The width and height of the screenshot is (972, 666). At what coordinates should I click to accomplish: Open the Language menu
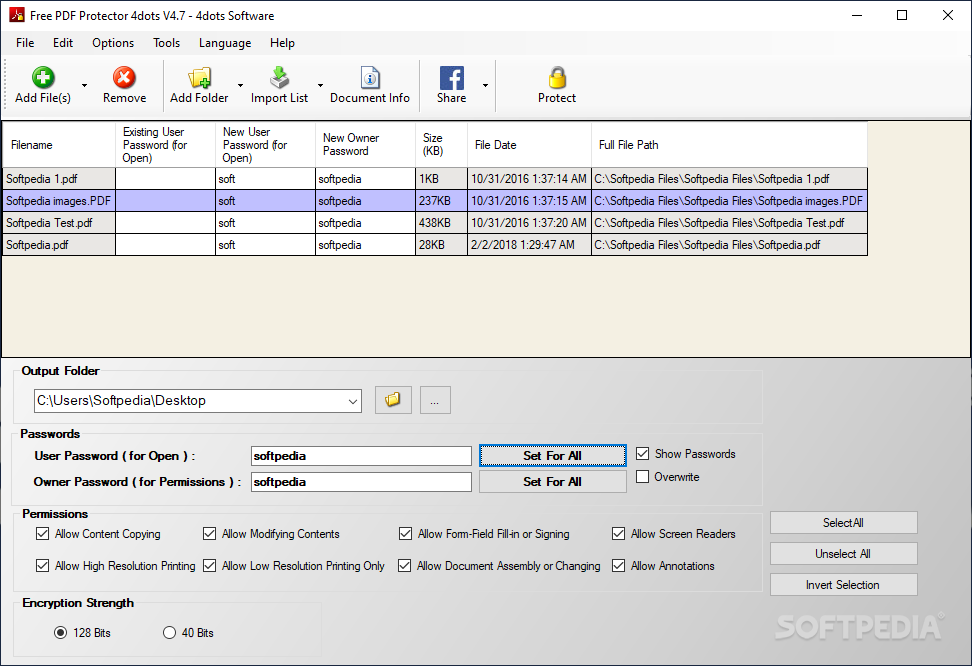click(225, 43)
